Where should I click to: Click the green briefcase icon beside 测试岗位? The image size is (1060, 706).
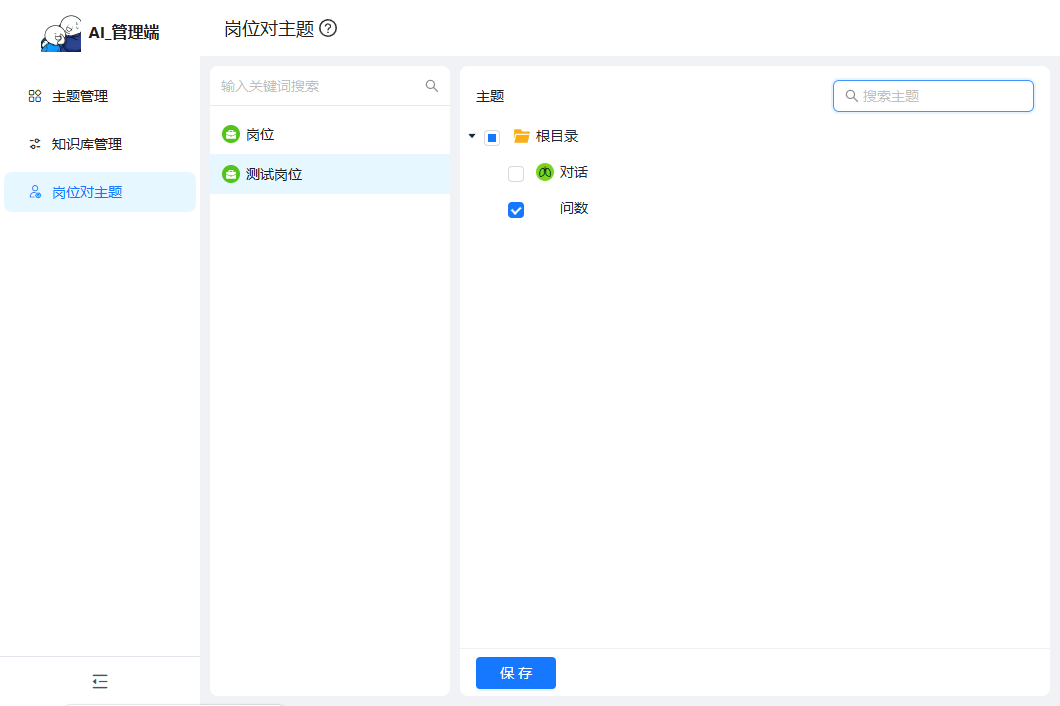231,174
